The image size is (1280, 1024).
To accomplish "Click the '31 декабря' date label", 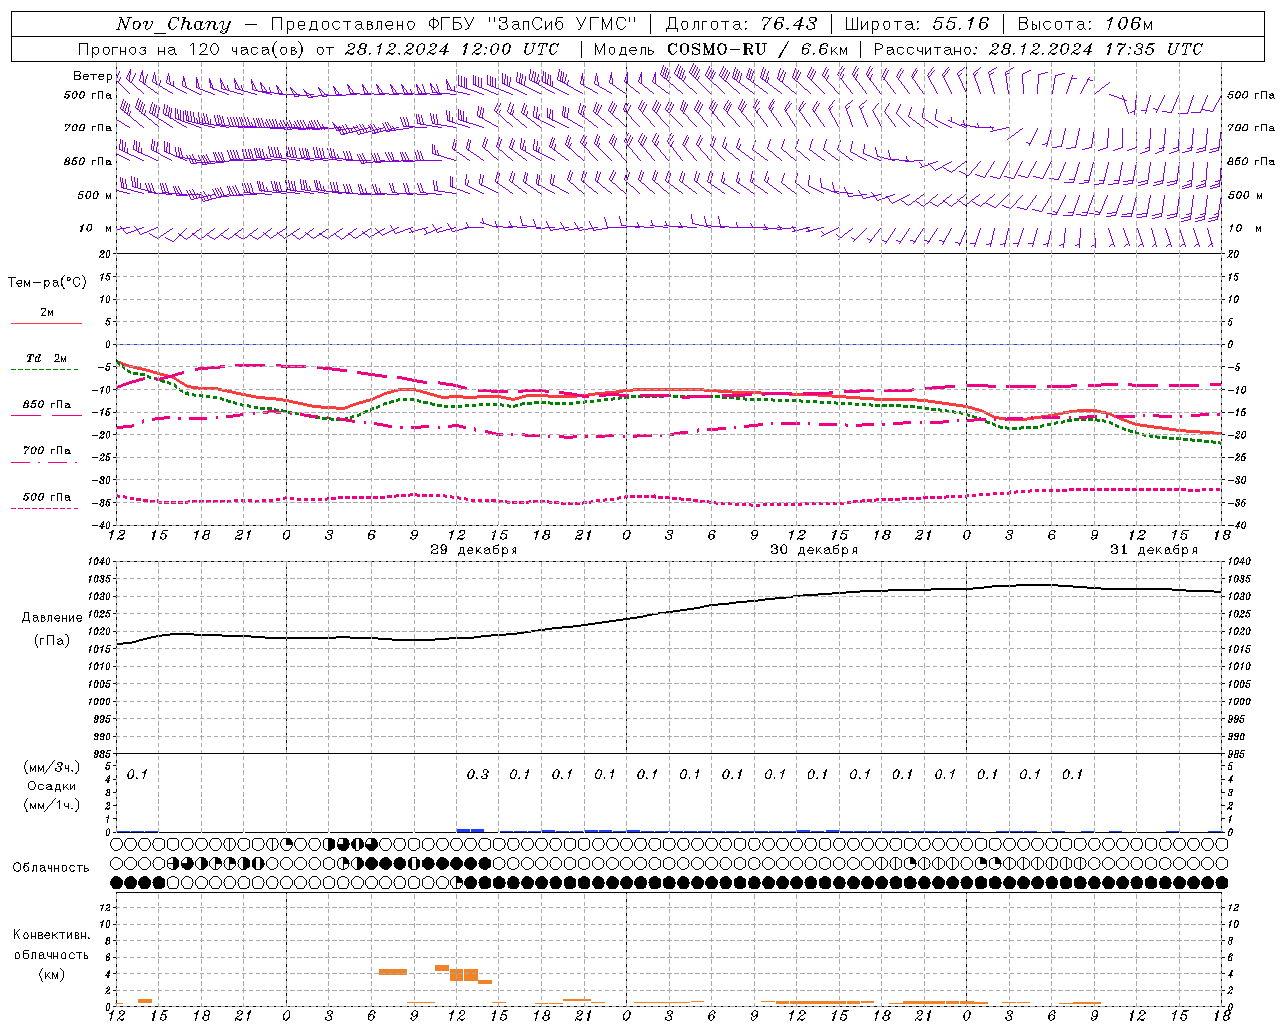I will click(1153, 550).
